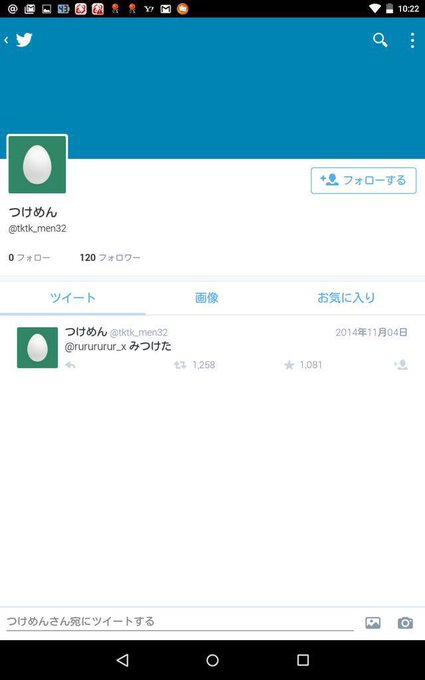Switch to the お気に入り tab
This screenshot has width=425, height=680.
[x=346, y=298]
